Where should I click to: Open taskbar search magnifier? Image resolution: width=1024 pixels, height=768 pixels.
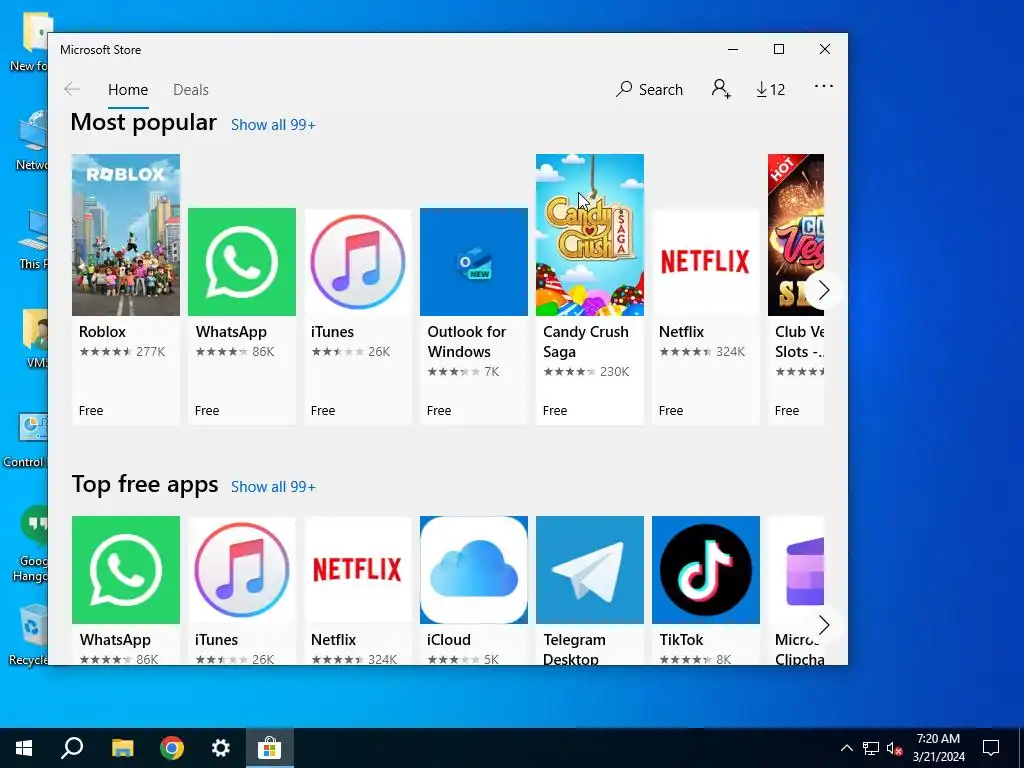72,748
